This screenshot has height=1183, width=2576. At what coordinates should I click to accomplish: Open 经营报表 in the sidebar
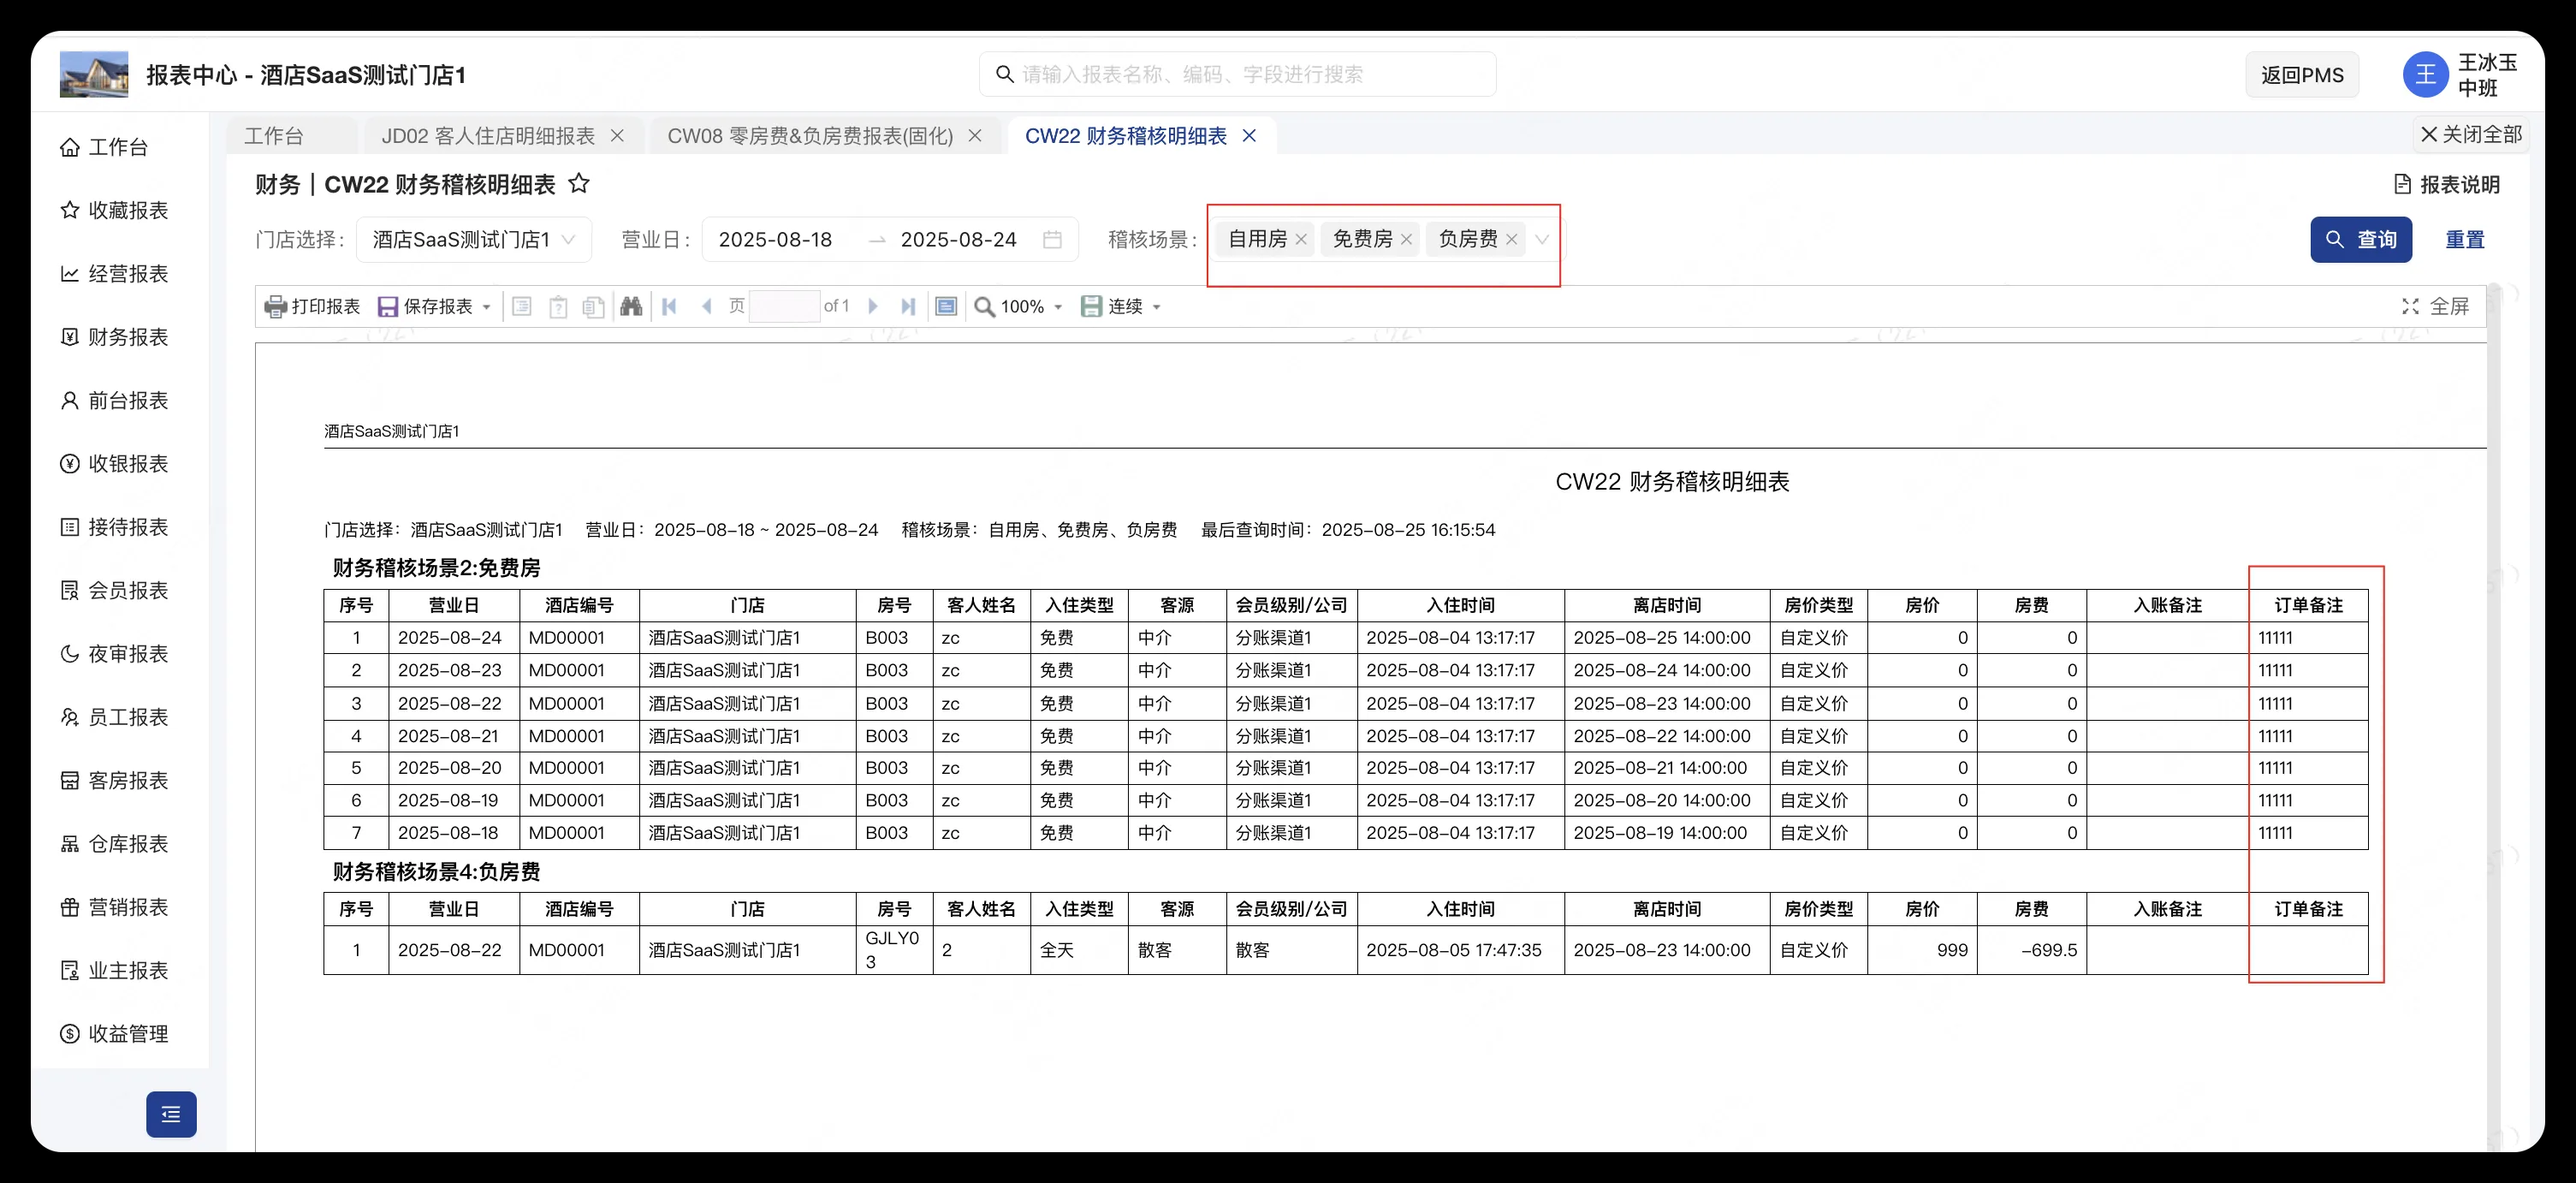click(115, 273)
